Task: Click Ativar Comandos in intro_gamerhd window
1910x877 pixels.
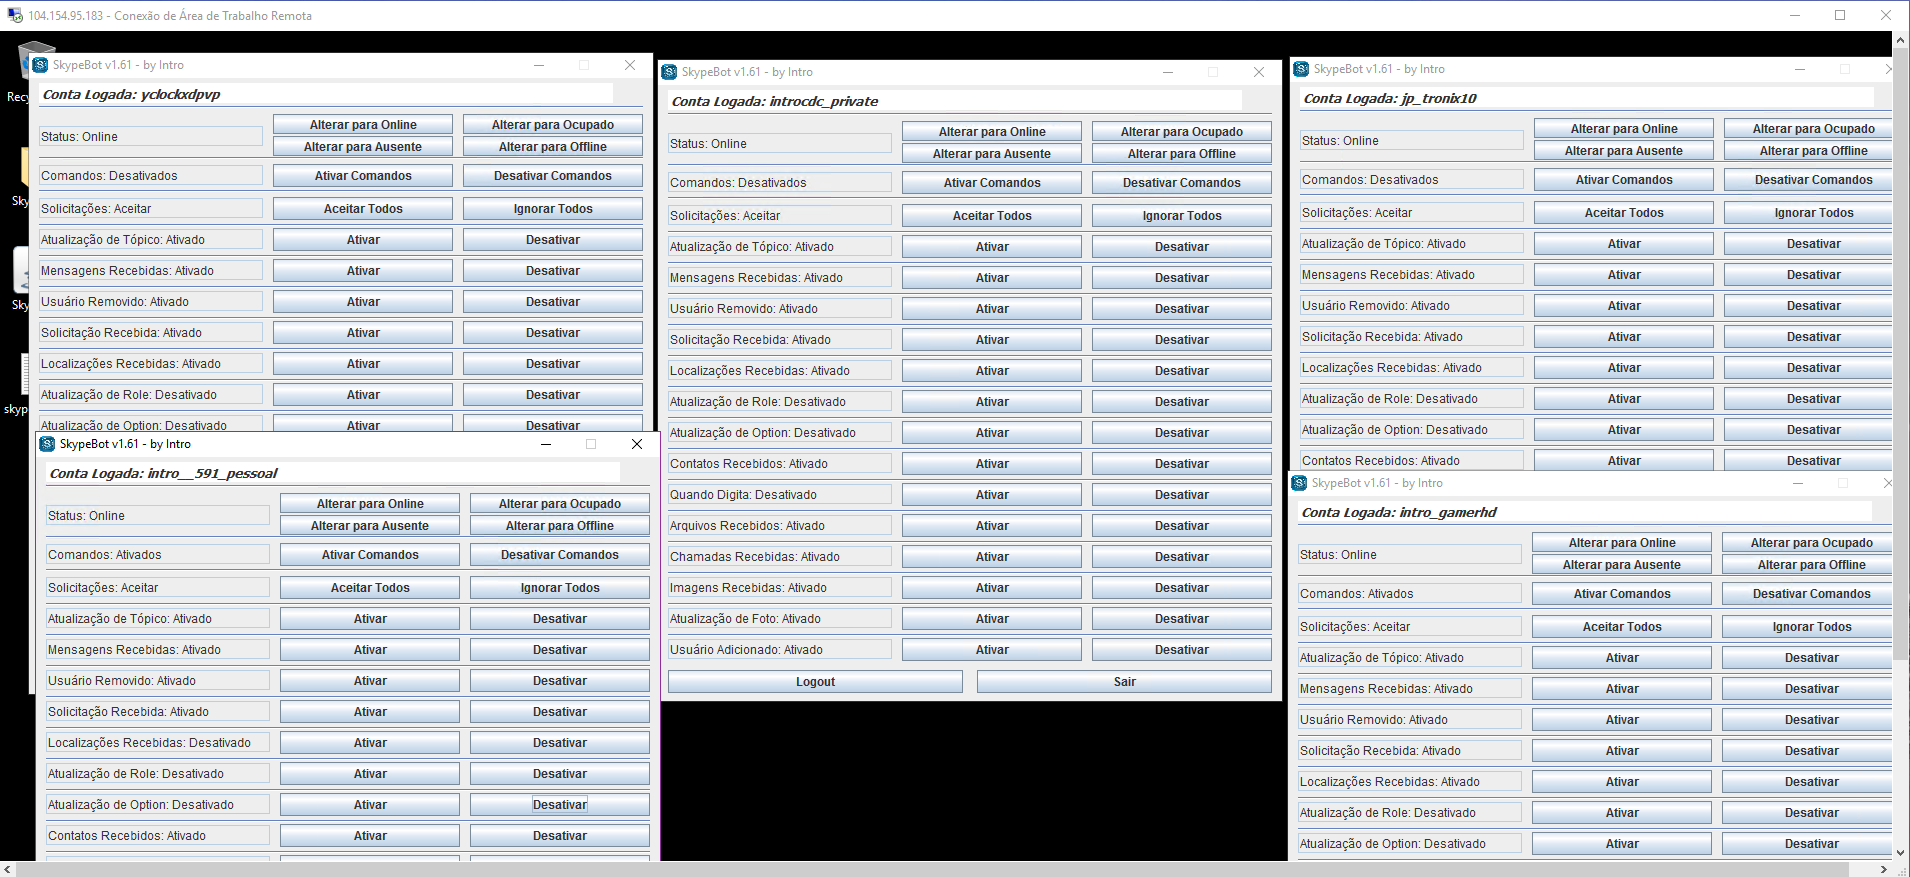Action: point(1622,594)
